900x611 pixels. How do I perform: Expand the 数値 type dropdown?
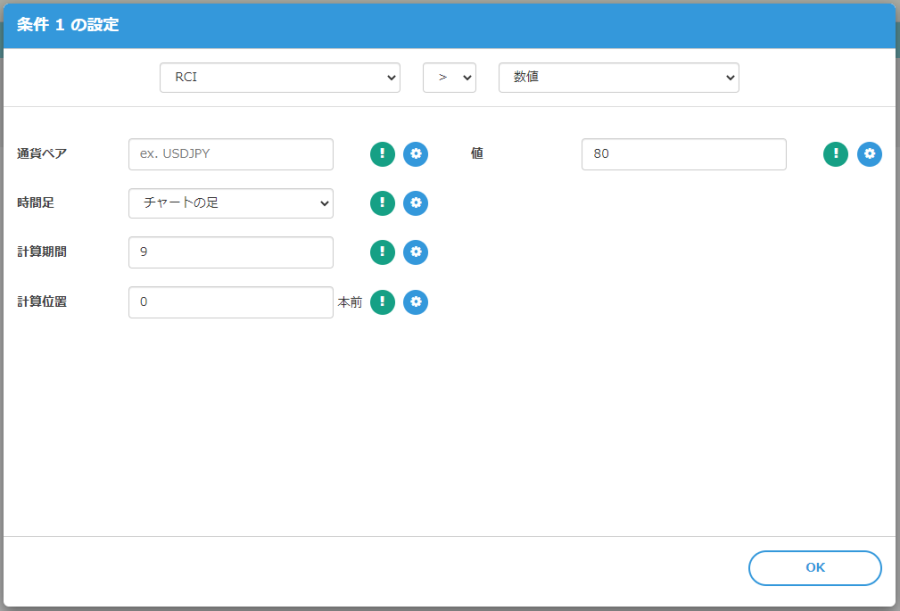(x=618, y=78)
